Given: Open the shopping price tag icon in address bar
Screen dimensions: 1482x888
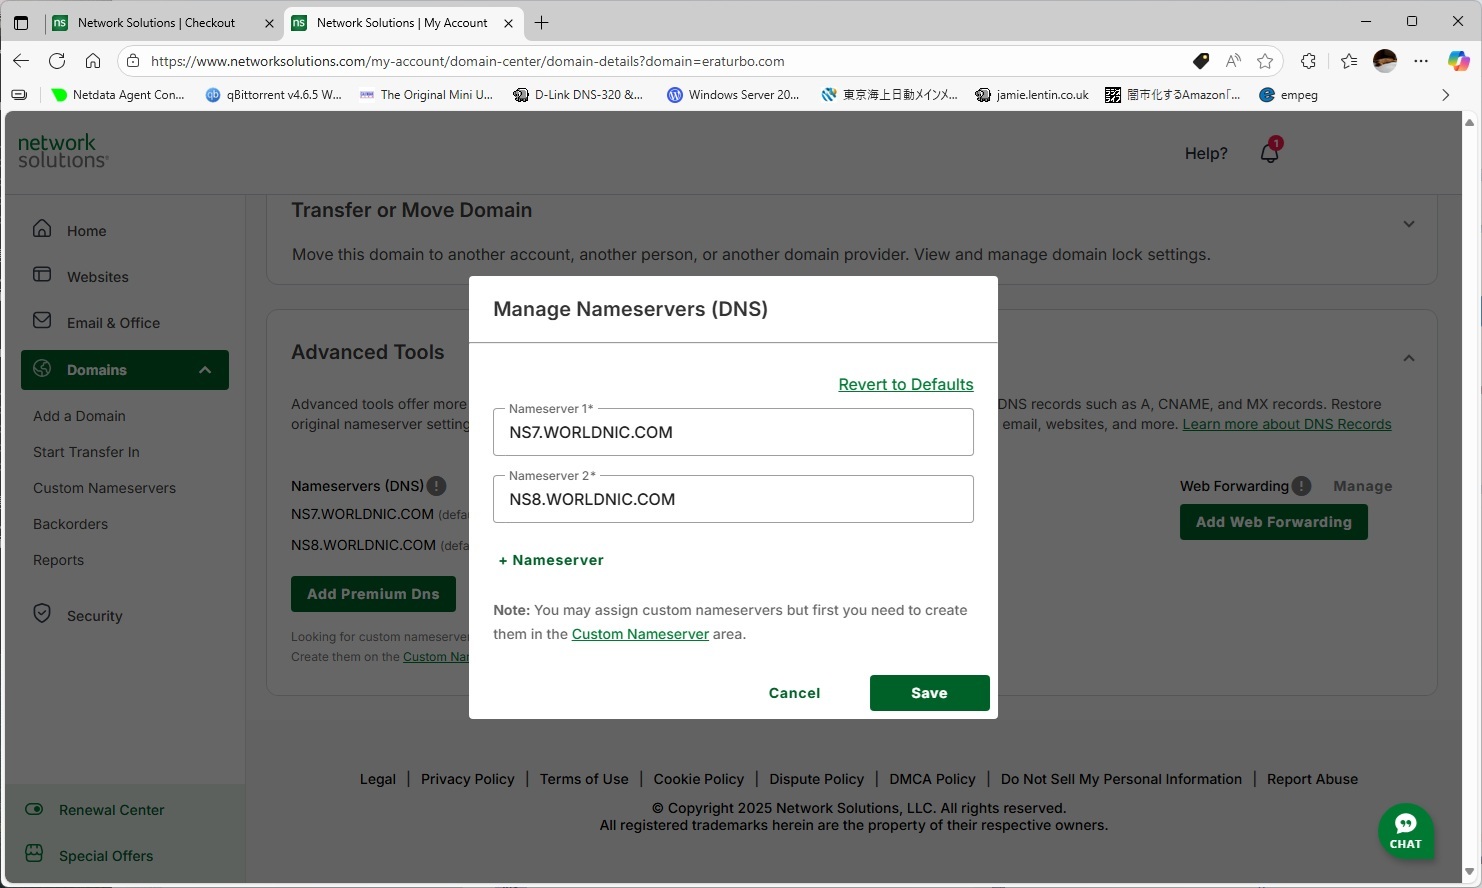Looking at the screenshot, I should click(x=1201, y=61).
